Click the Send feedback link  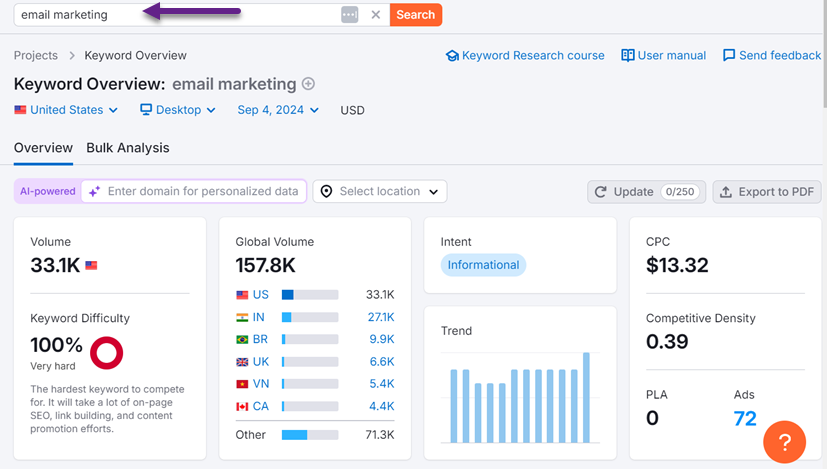[771, 56]
